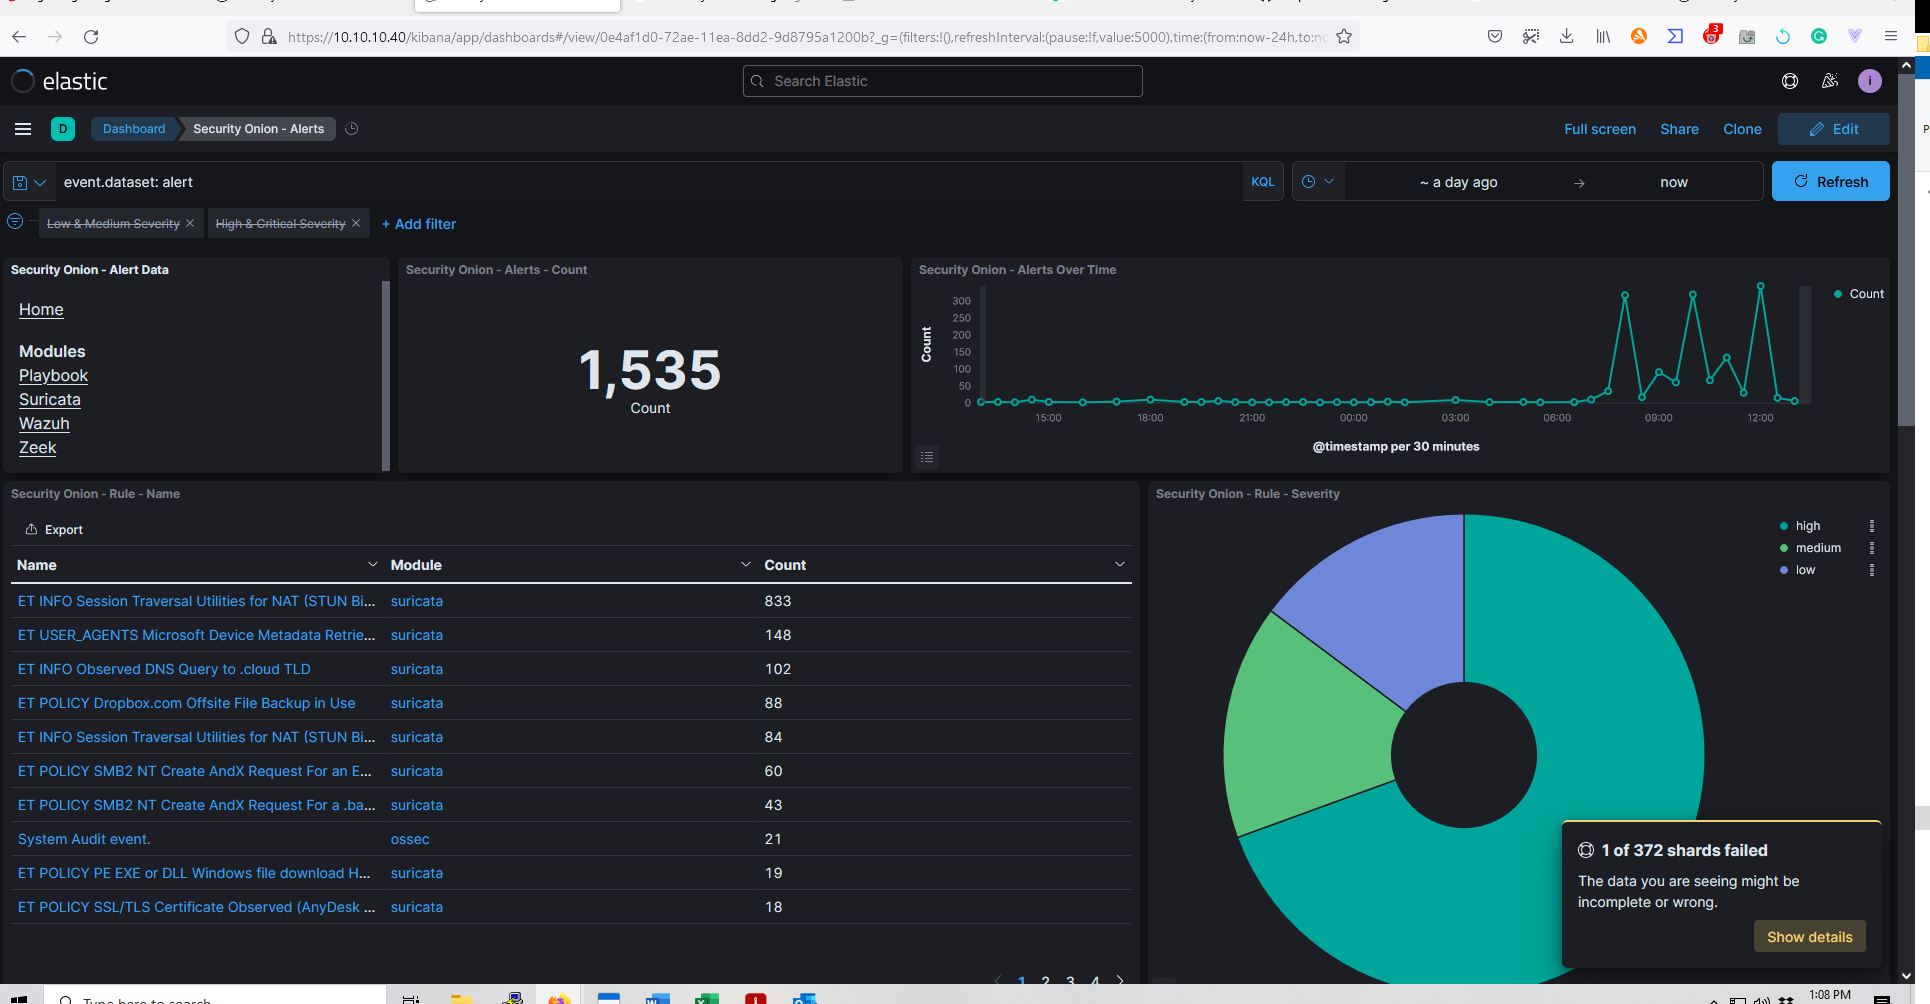Open the Share menu
The height and width of the screenshot is (1004, 1930).
[x=1679, y=129]
